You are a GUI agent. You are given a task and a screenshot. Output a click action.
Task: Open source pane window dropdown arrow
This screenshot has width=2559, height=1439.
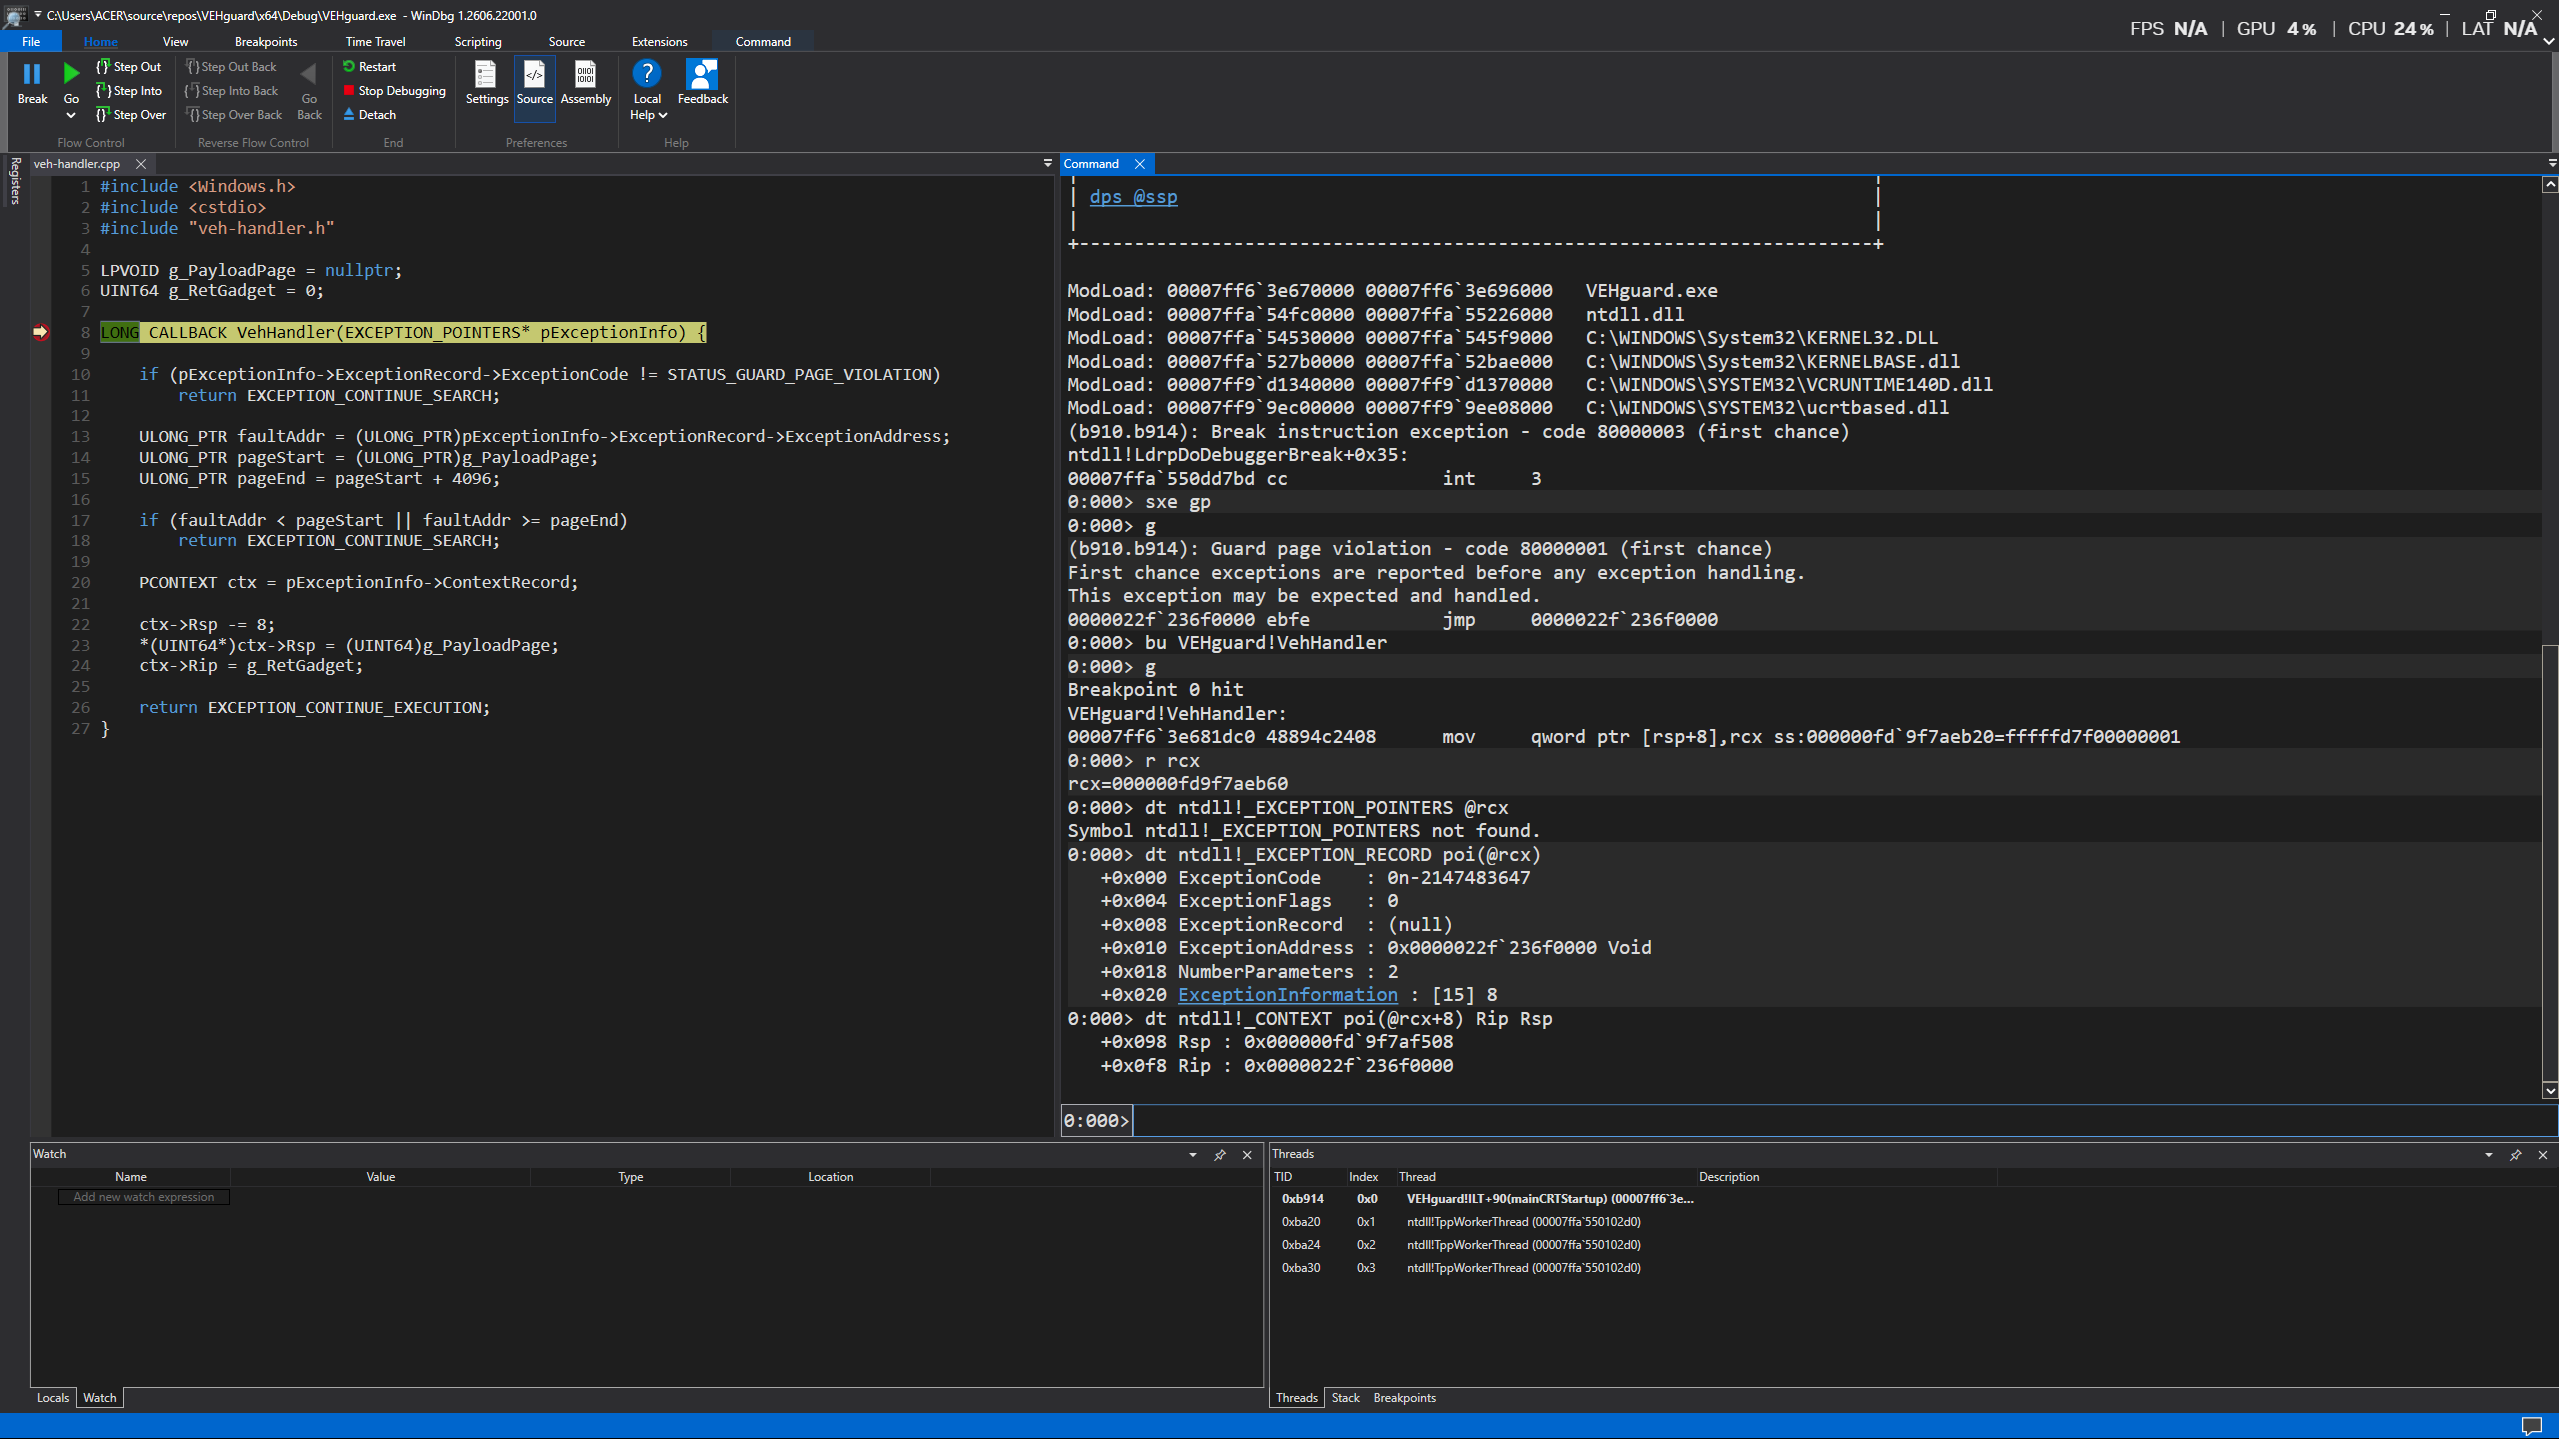point(1048,163)
